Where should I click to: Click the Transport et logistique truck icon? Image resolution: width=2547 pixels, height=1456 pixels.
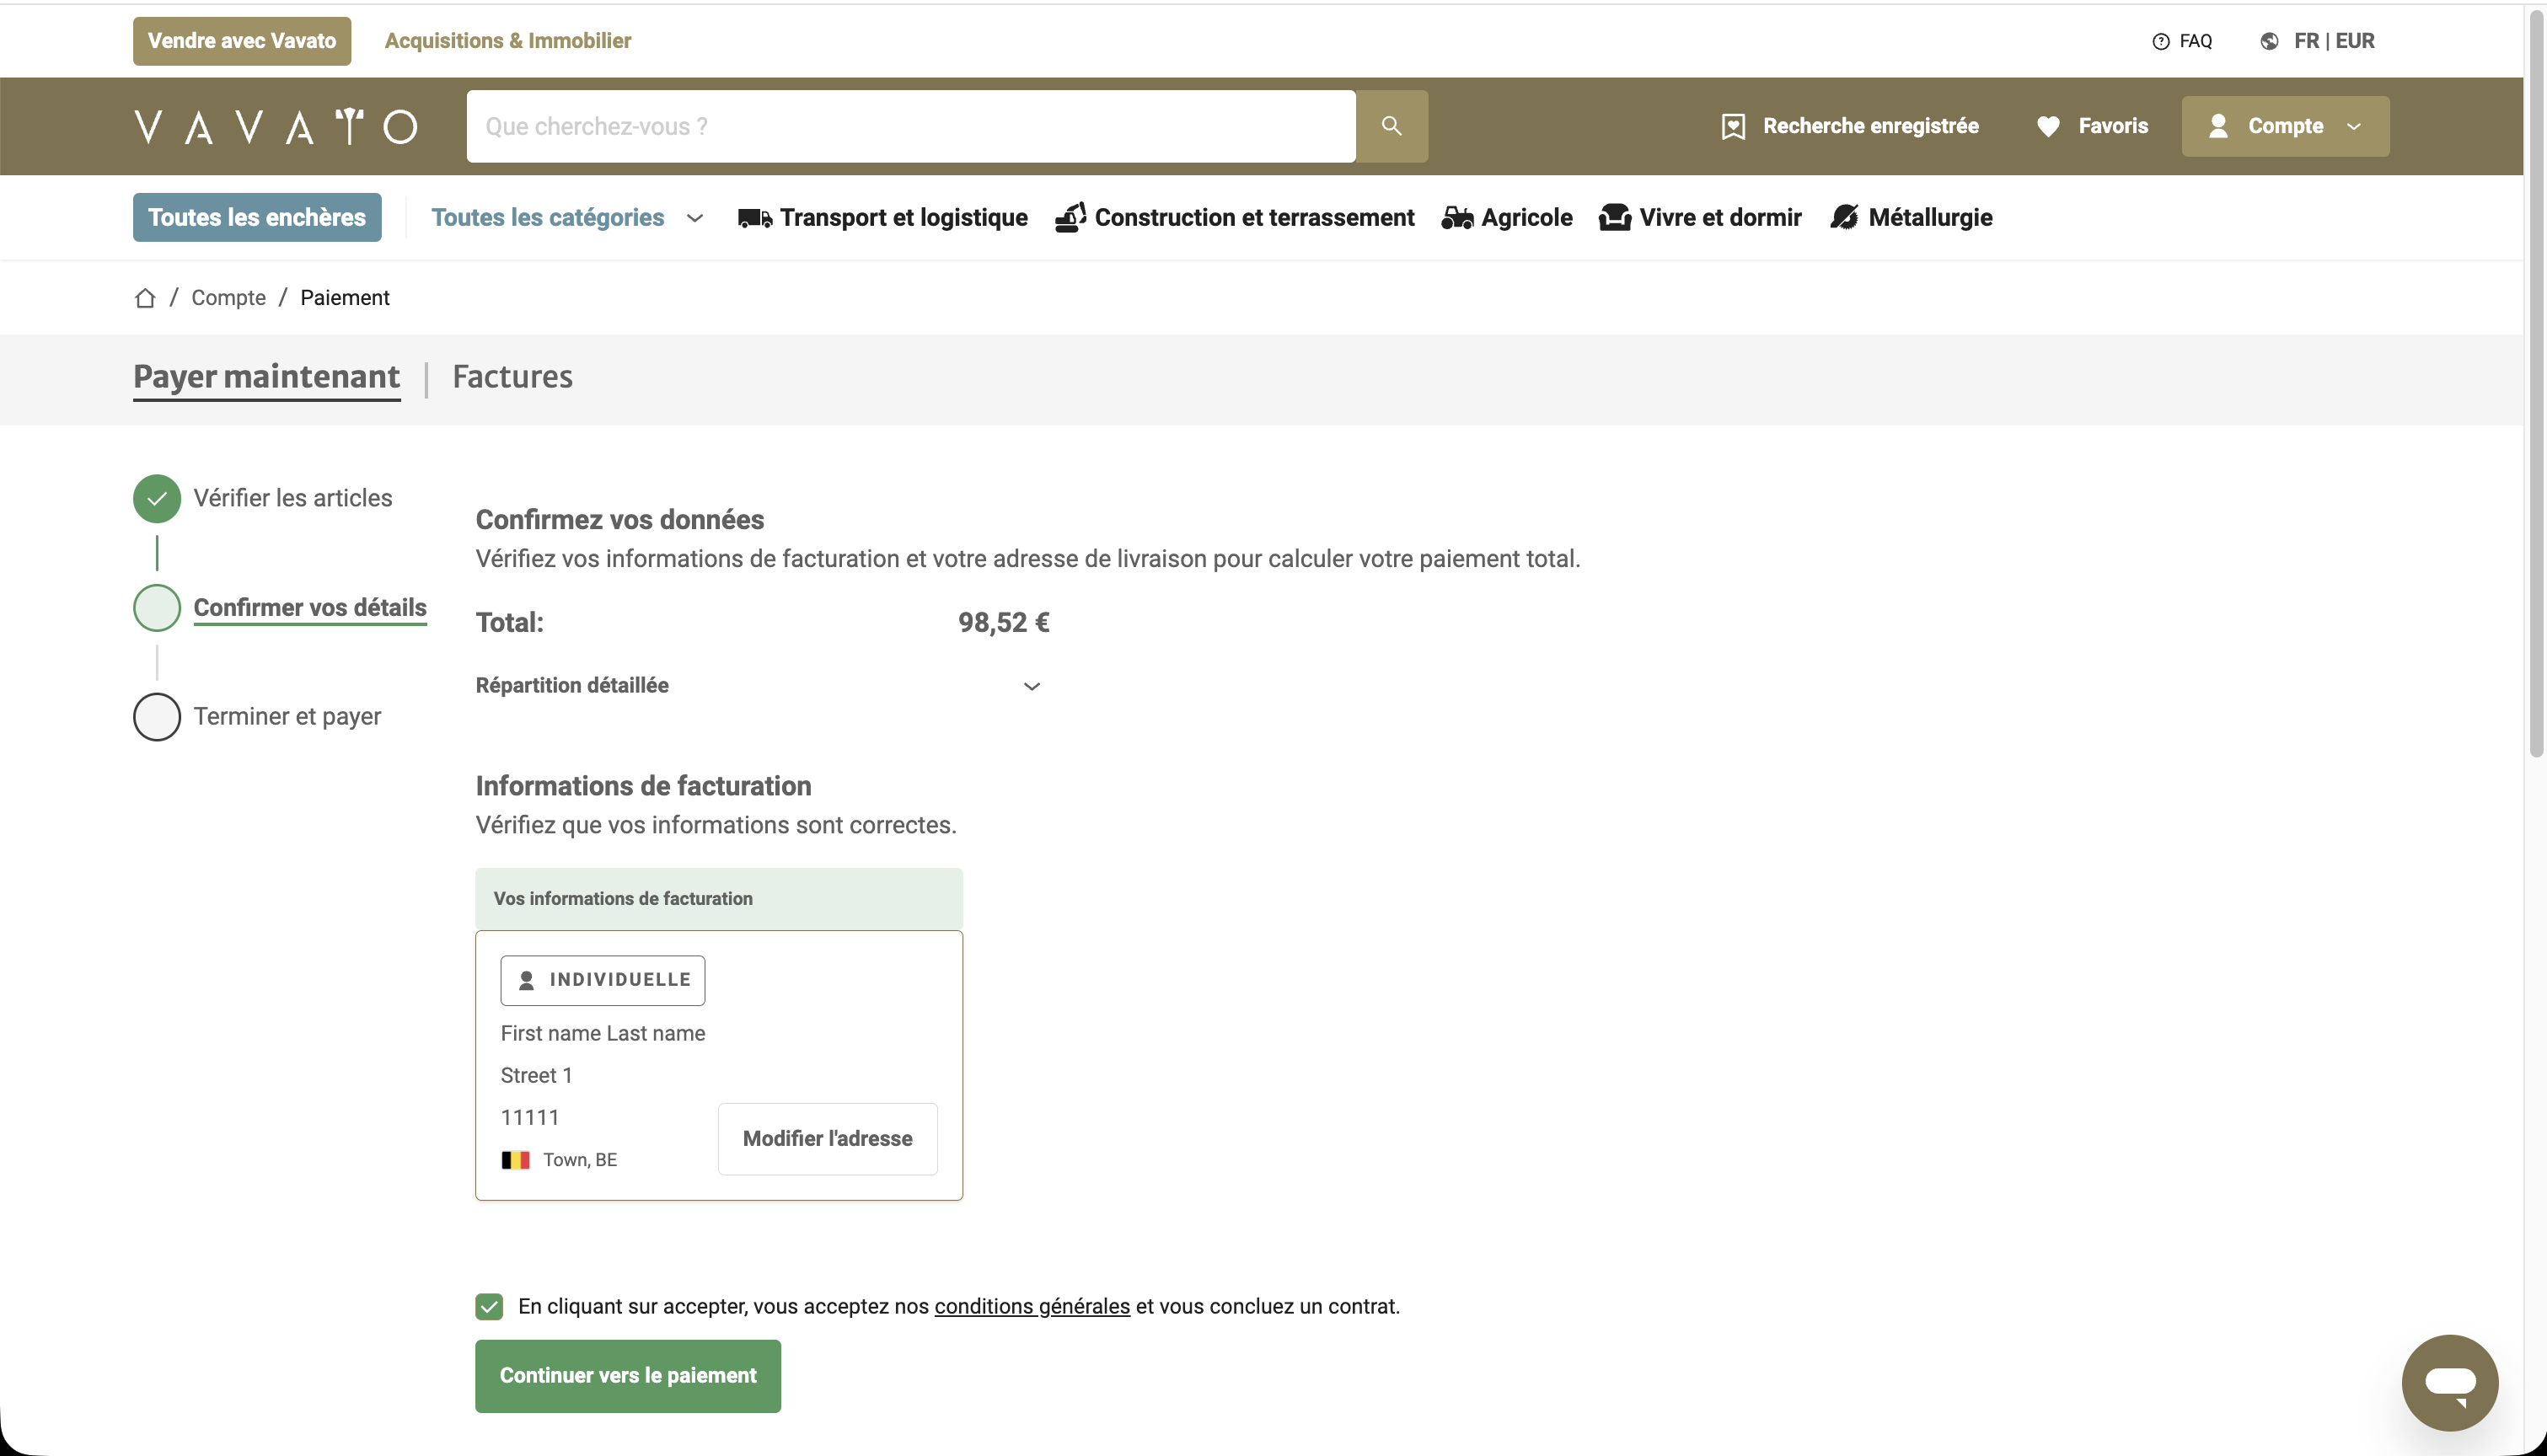[x=754, y=218]
